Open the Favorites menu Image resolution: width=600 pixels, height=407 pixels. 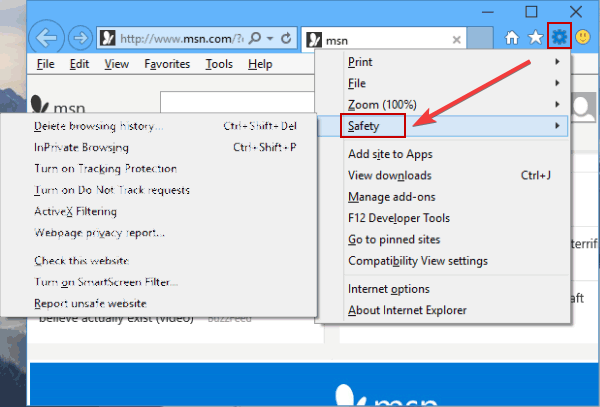pyautogui.click(x=167, y=64)
